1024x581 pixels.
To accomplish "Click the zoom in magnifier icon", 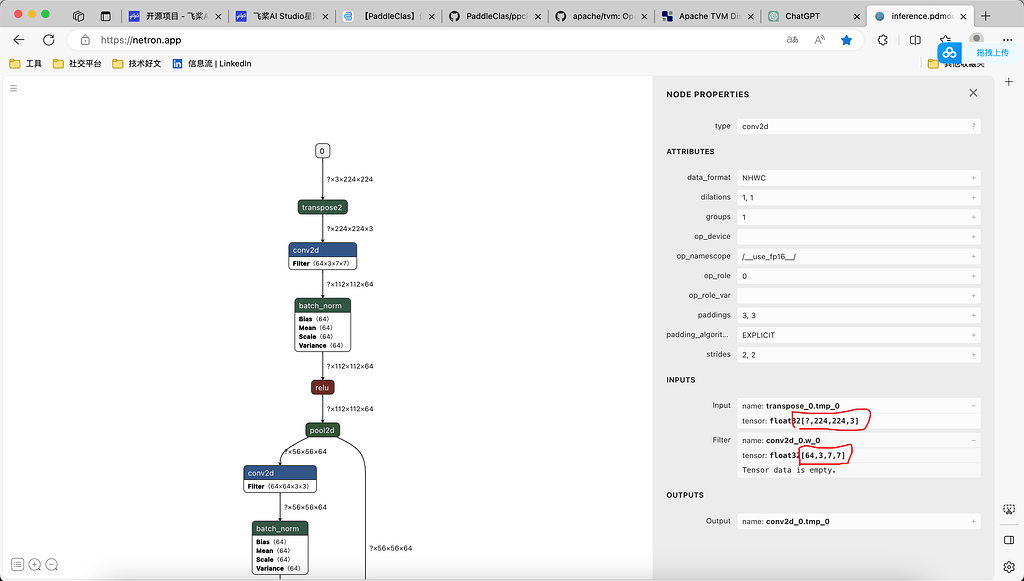I will pos(35,564).
